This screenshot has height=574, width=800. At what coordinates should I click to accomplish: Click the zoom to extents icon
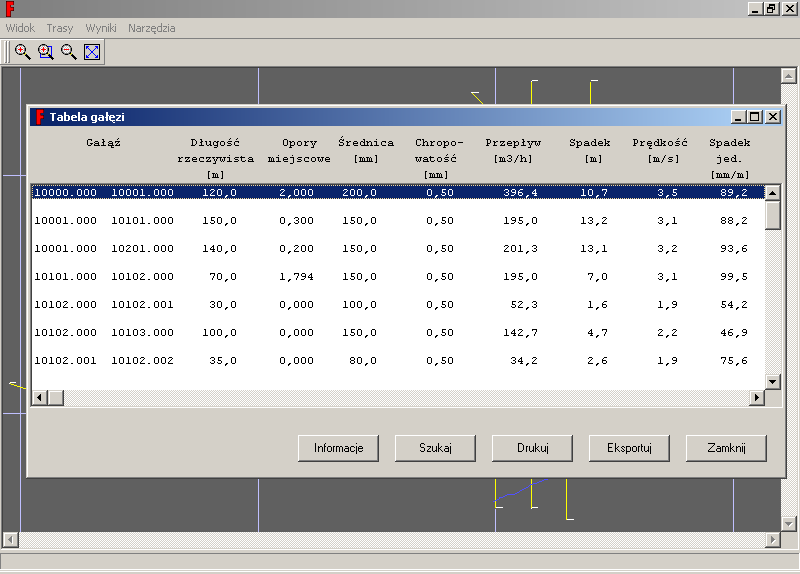coord(92,52)
